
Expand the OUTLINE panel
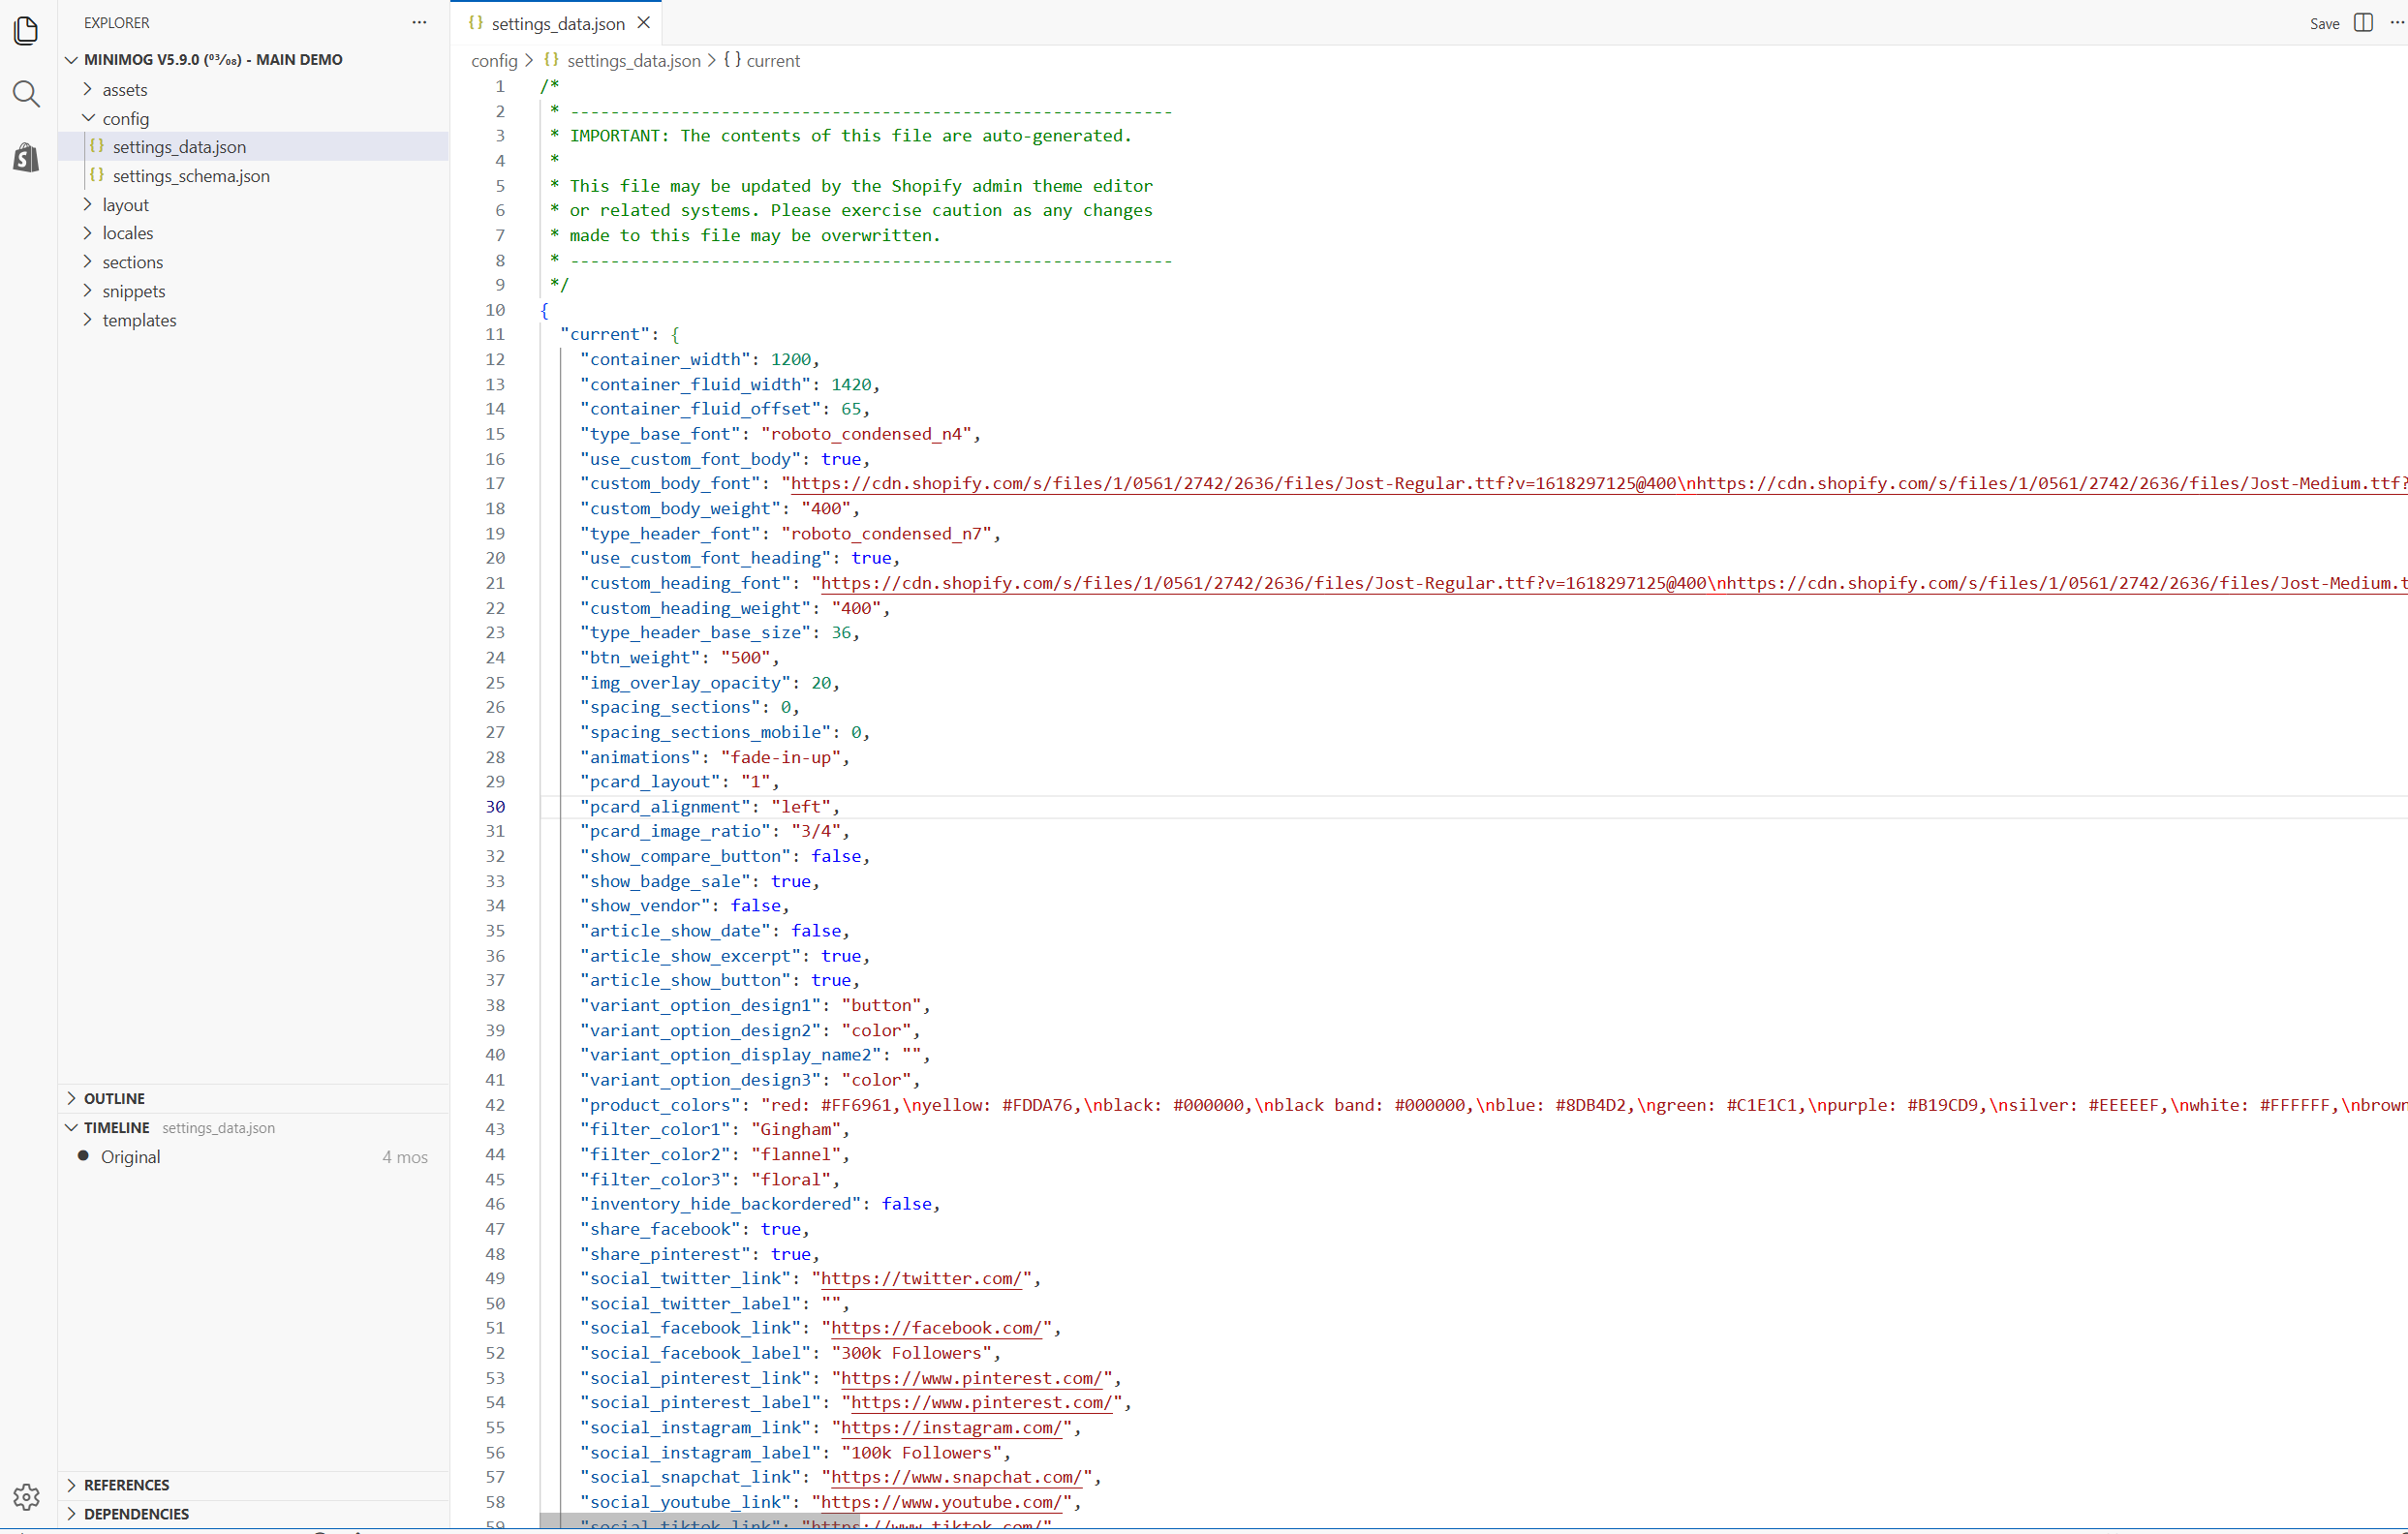[114, 1098]
